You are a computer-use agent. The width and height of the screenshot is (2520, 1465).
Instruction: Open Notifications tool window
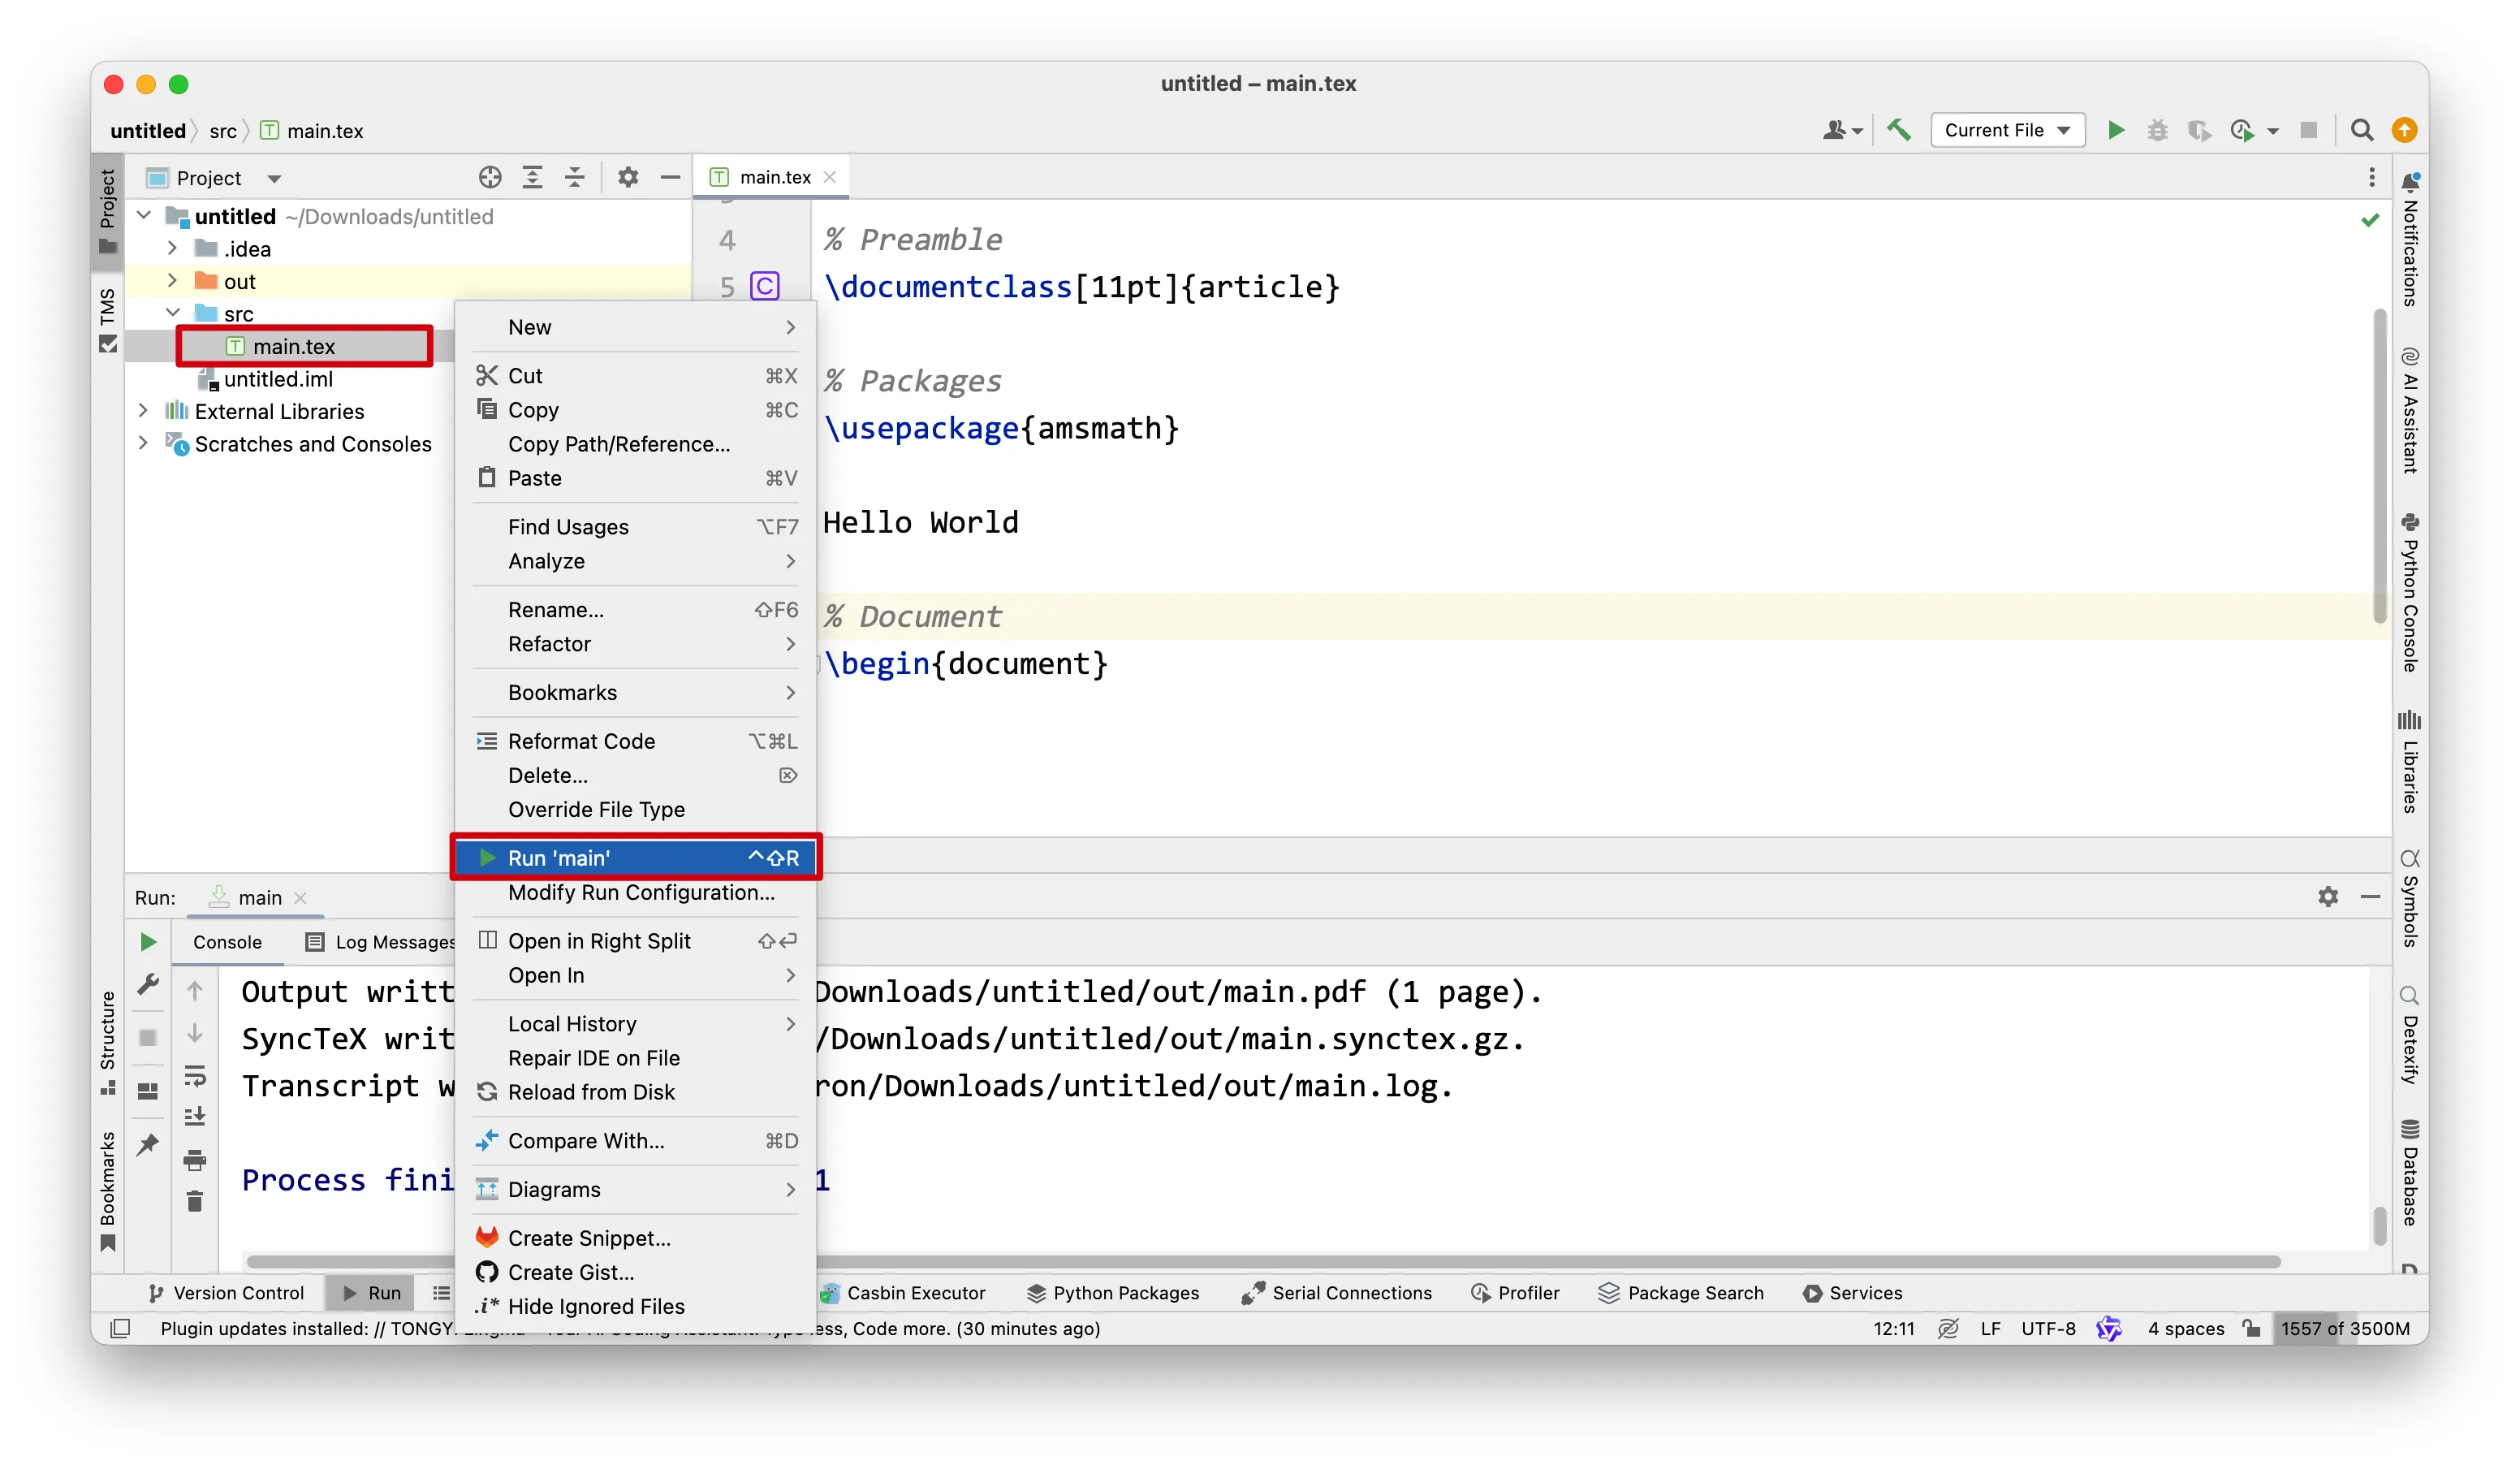[x=2409, y=240]
